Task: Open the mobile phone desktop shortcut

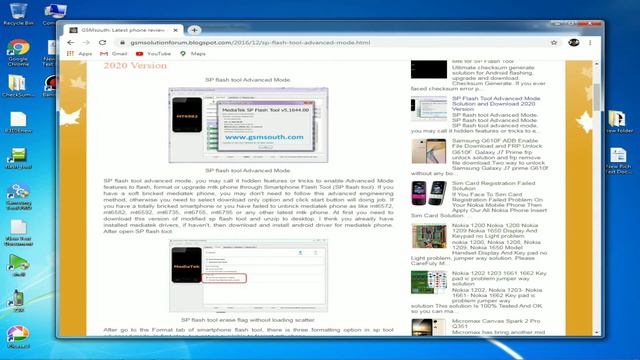Action: point(18,300)
